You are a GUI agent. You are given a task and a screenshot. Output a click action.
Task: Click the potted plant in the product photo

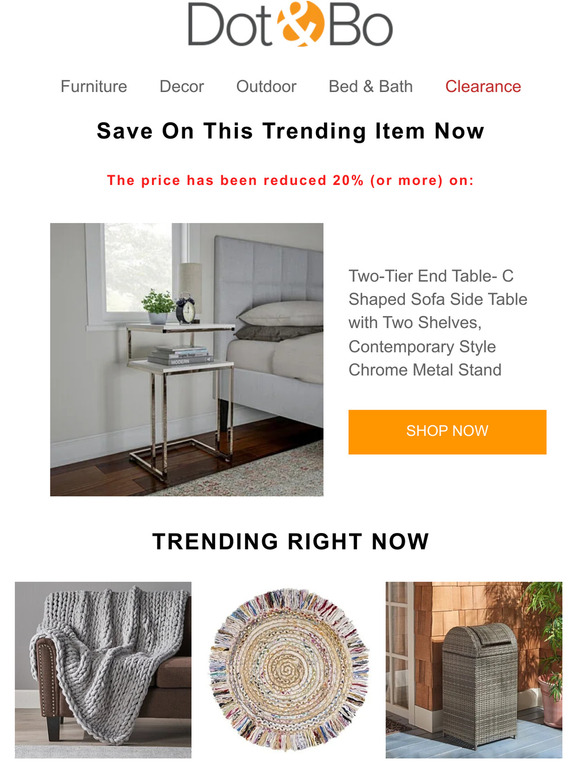tap(158, 307)
